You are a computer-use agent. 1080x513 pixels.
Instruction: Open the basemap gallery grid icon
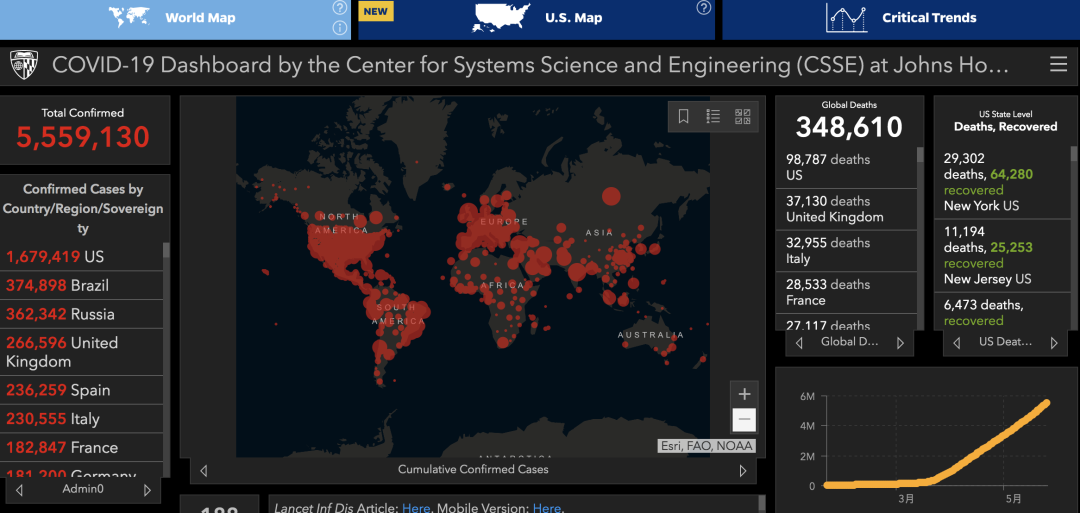click(x=742, y=116)
